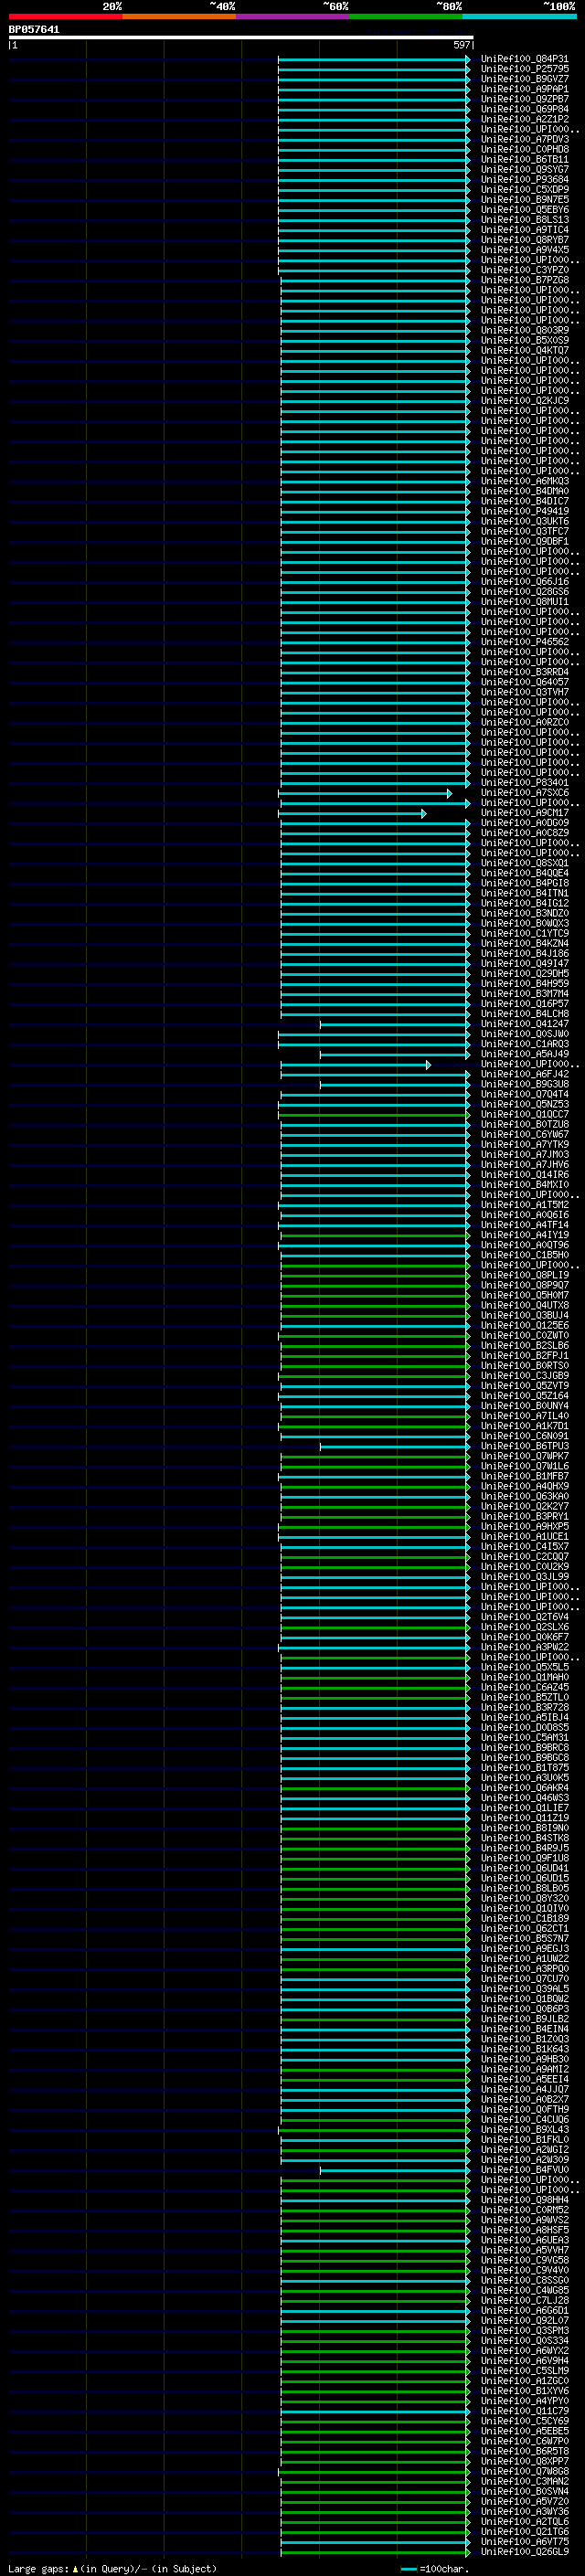This screenshot has width=585, height=2576.
Task: Select hit UniRef100_B4ITN1
Action: click(524, 893)
